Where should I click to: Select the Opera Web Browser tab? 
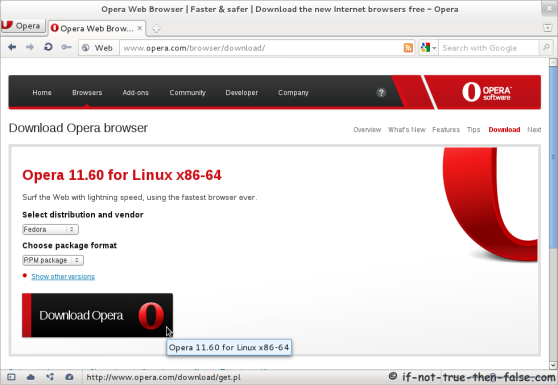(97, 28)
